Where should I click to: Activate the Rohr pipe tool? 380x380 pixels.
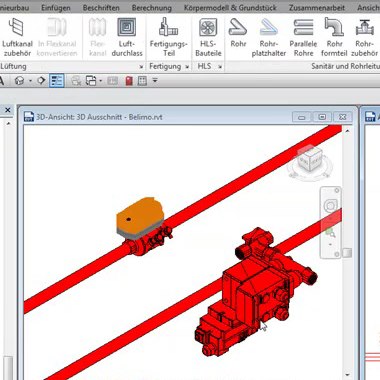(x=238, y=33)
